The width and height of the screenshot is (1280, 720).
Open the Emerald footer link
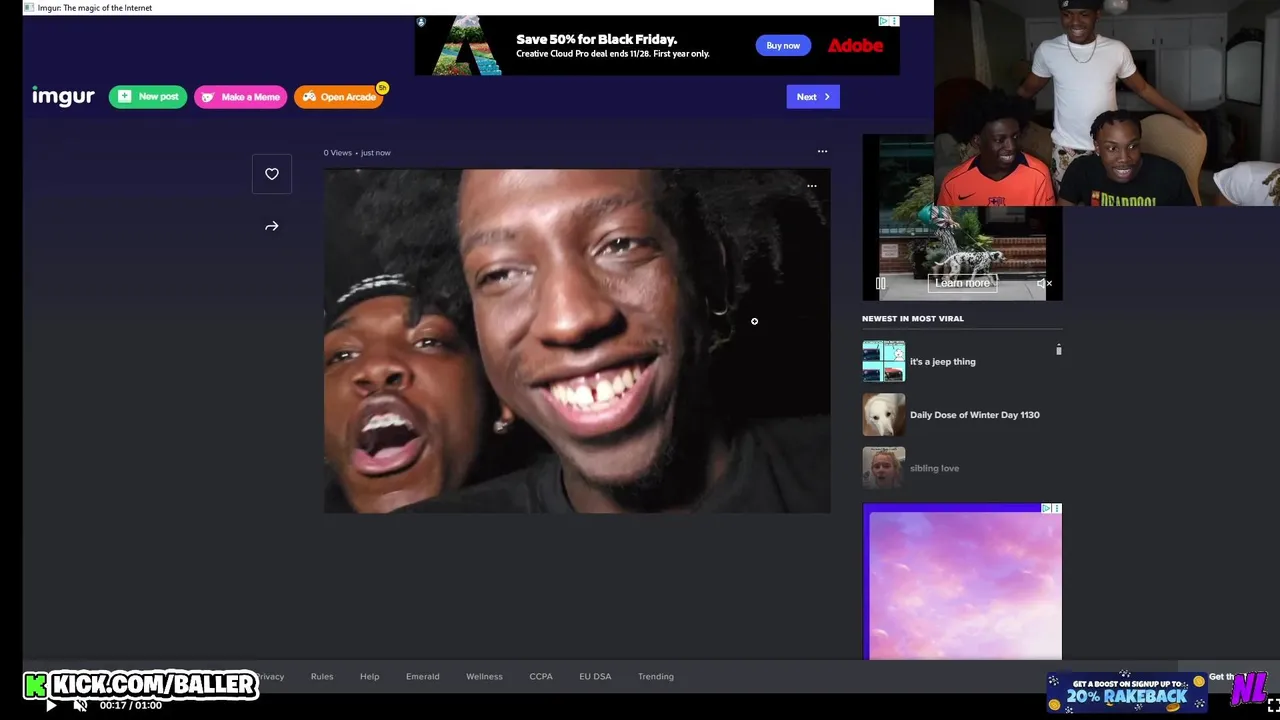pos(423,677)
